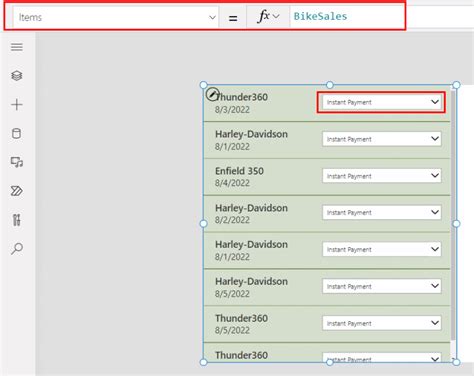The image size is (474, 376).
Task: Click the equals sign in formula bar
Action: 233,18
